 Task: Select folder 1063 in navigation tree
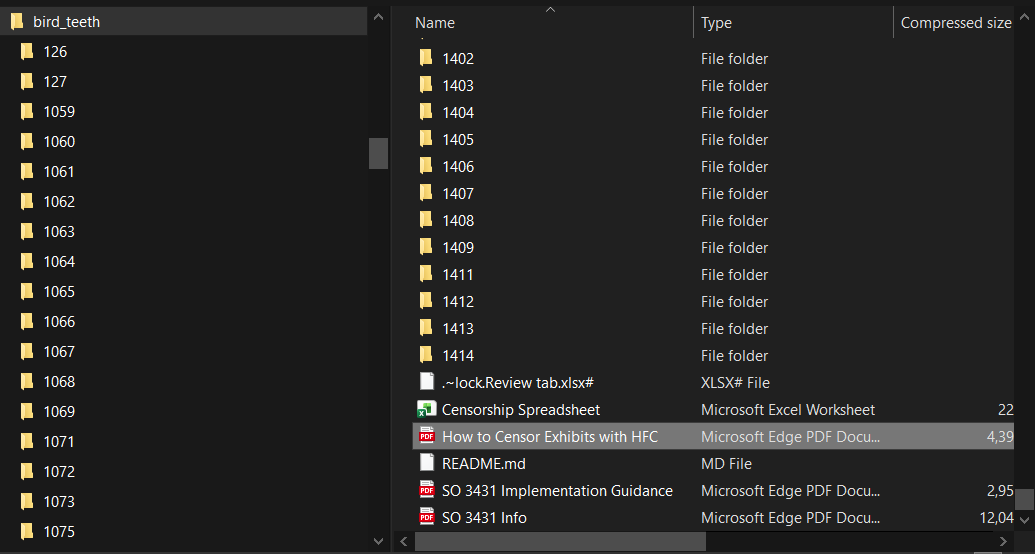(x=59, y=232)
